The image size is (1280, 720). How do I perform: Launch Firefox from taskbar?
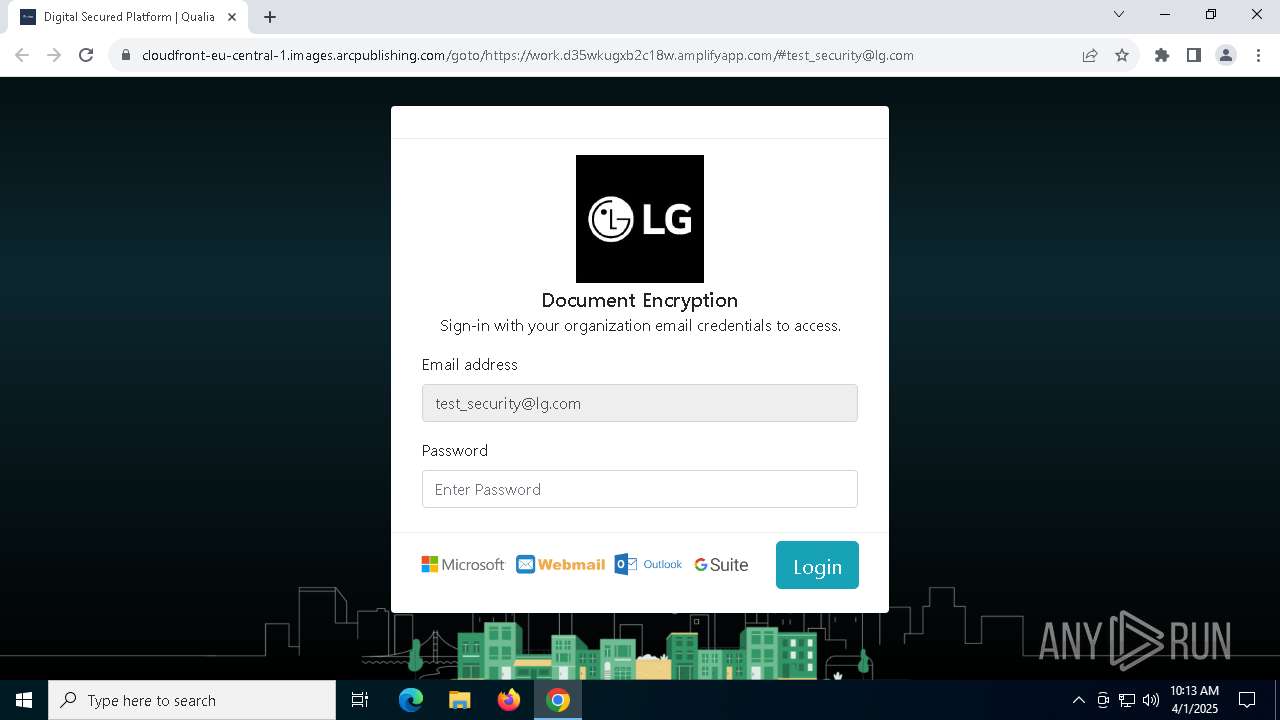(509, 700)
